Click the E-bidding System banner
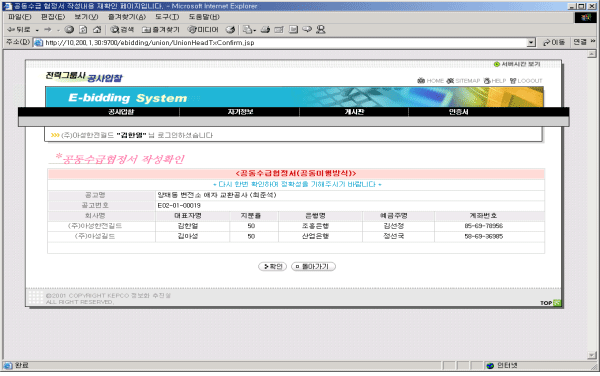This screenshot has width=600, height=376. pos(294,97)
